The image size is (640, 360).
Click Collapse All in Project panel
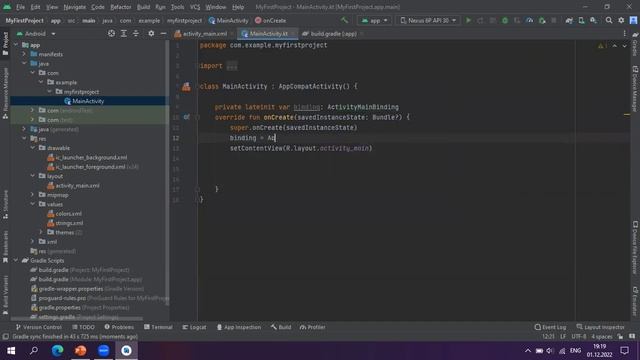tap(136, 33)
